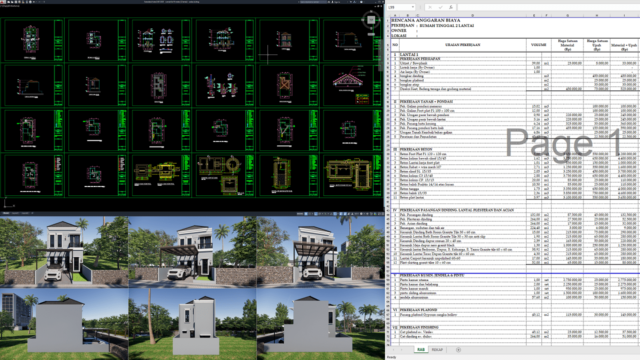
Task: Open the Excel Name Box dropdown arrow
Action: click(x=413, y=7)
